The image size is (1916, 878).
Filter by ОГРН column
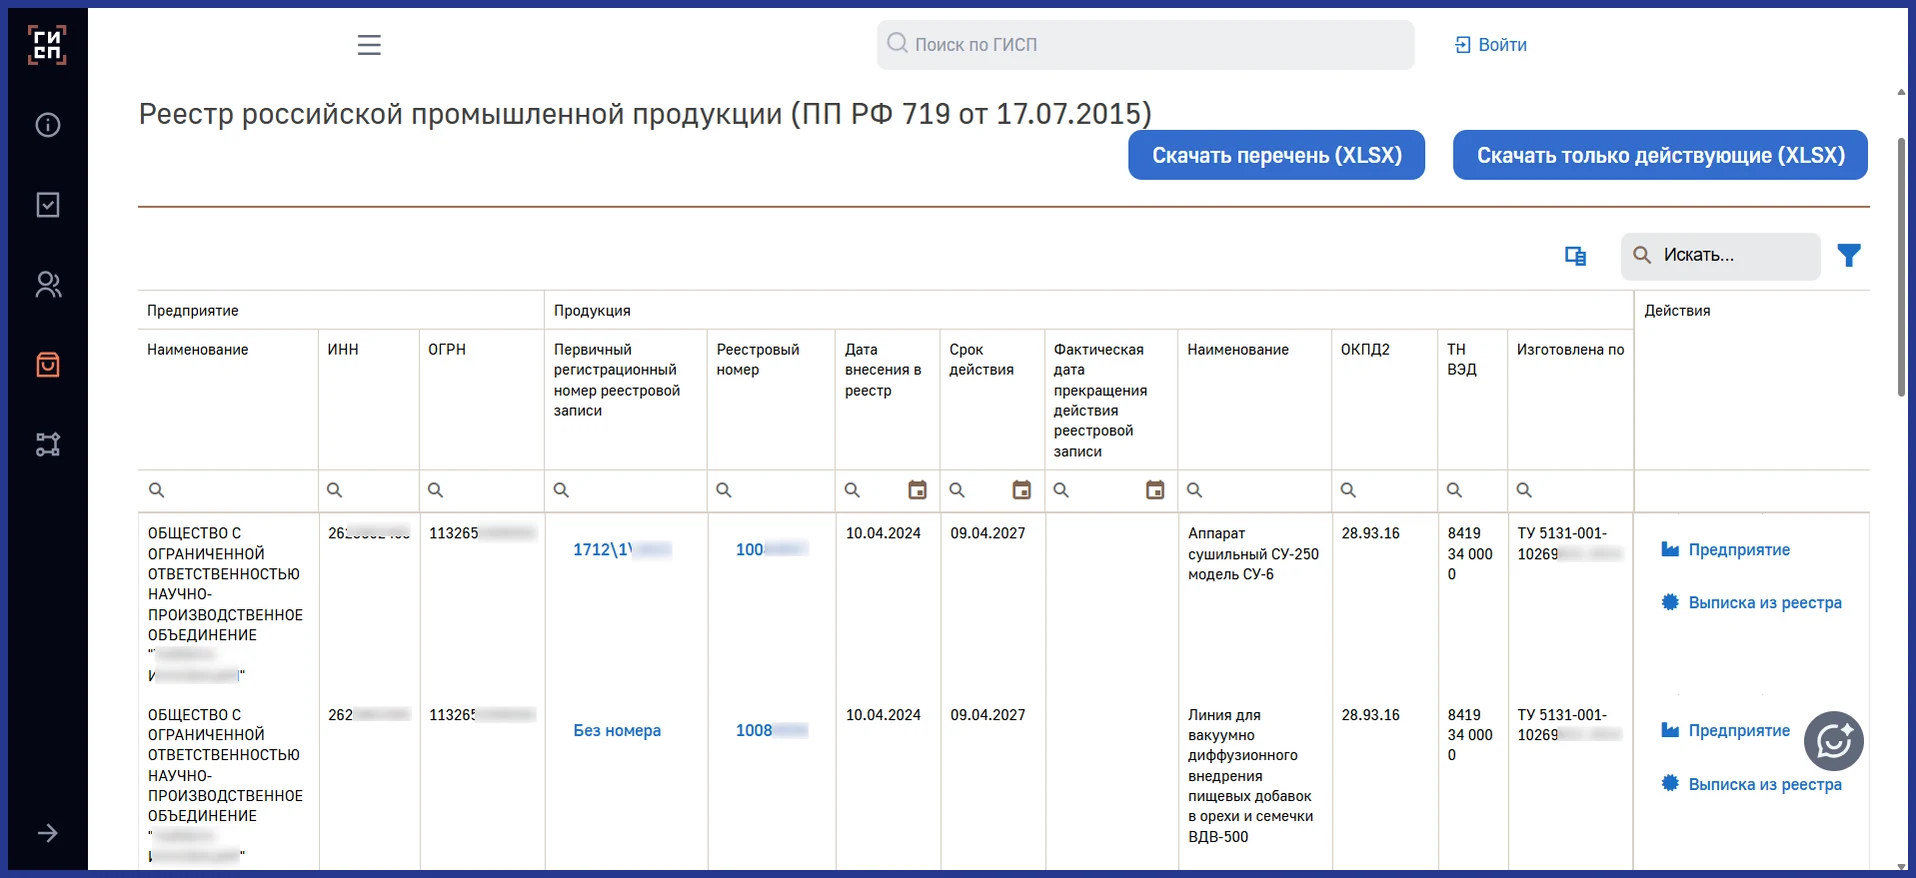coord(482,490)
